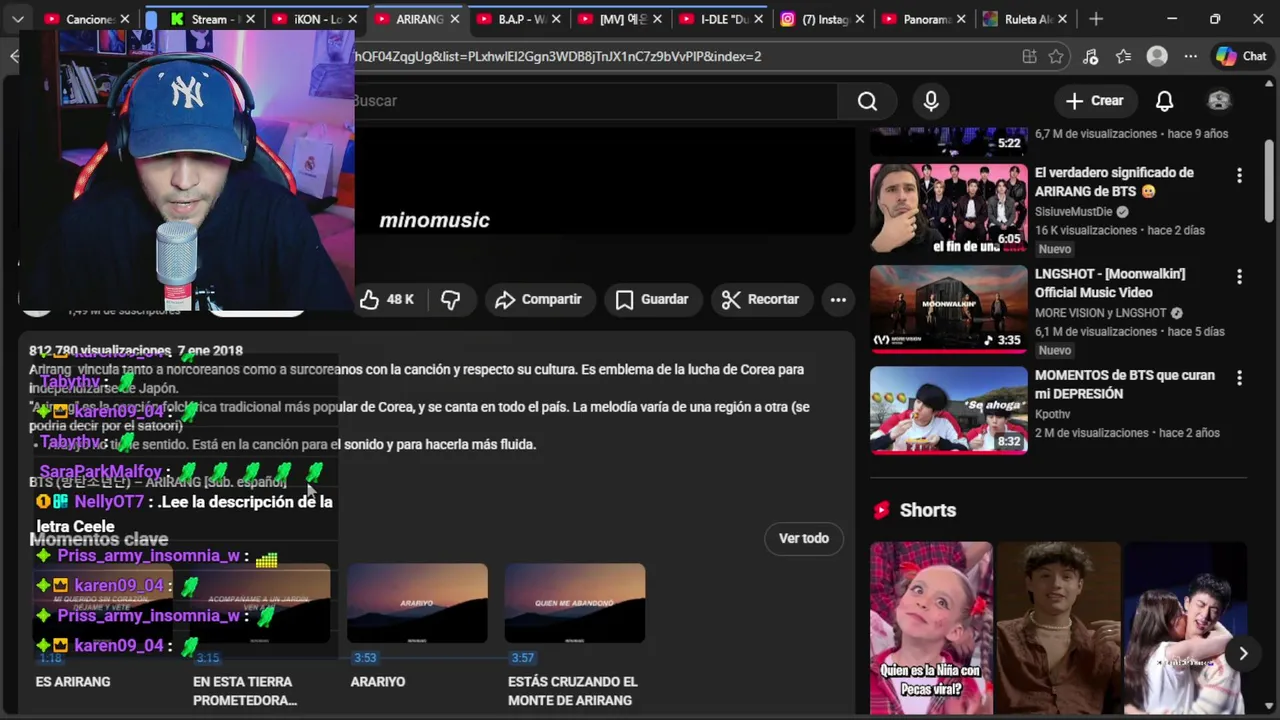Close the Instagram tab
Image resolution: width=1280 pixels, height=720 pixels.
tap(858, 19)
